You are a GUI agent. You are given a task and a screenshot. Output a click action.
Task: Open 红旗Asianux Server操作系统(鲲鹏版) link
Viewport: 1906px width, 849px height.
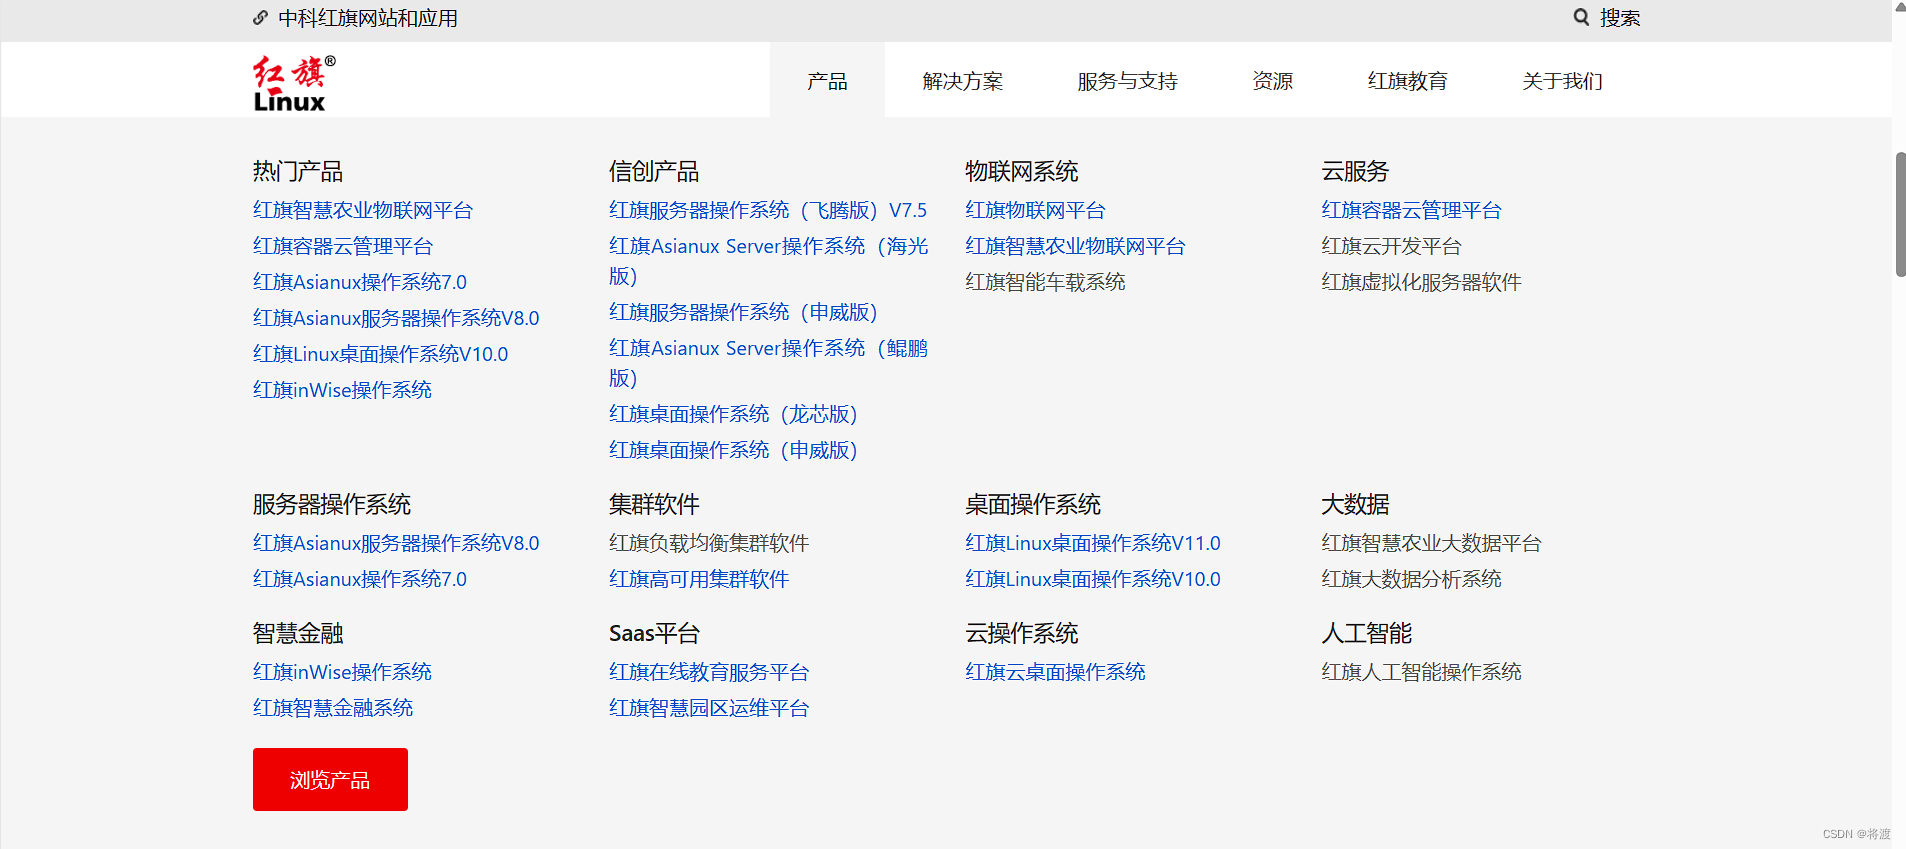pos(768,363)
